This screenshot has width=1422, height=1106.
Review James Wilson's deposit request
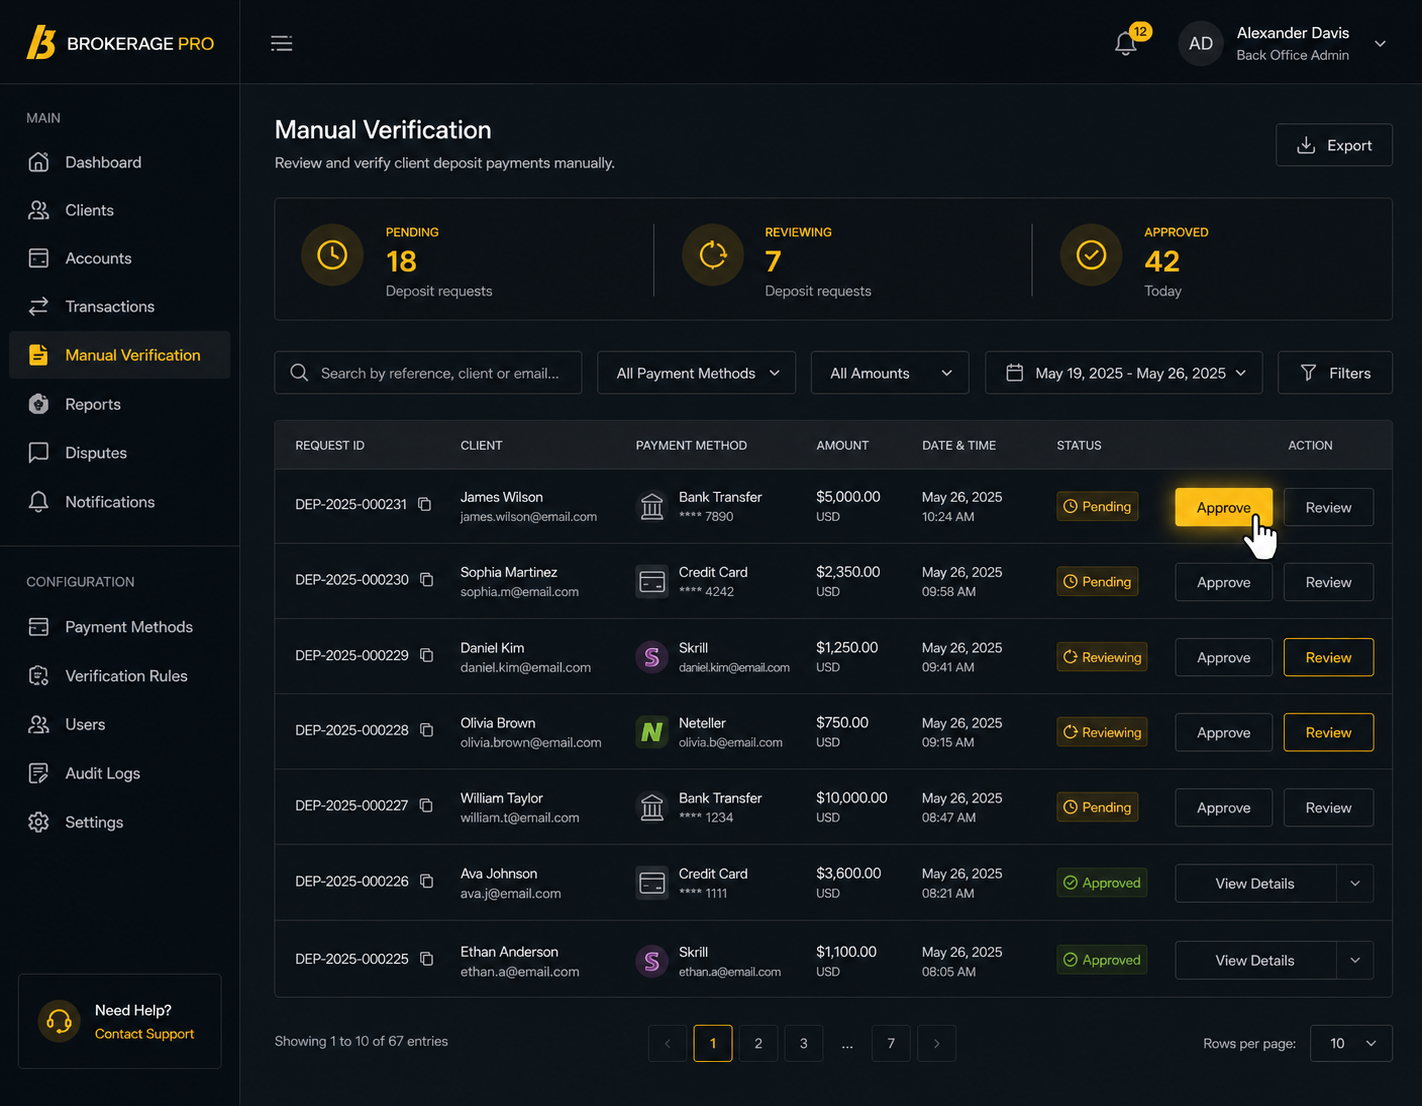[x=1328, y=507]
